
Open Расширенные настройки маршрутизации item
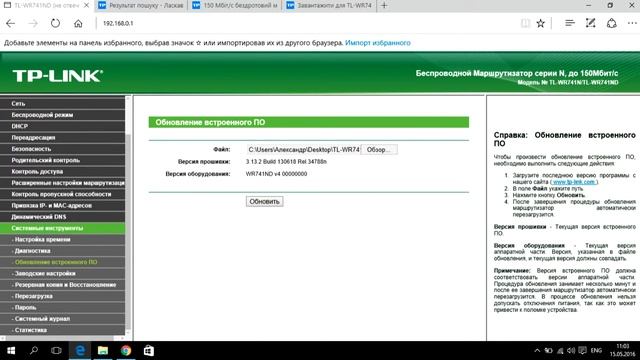[62, 183]
